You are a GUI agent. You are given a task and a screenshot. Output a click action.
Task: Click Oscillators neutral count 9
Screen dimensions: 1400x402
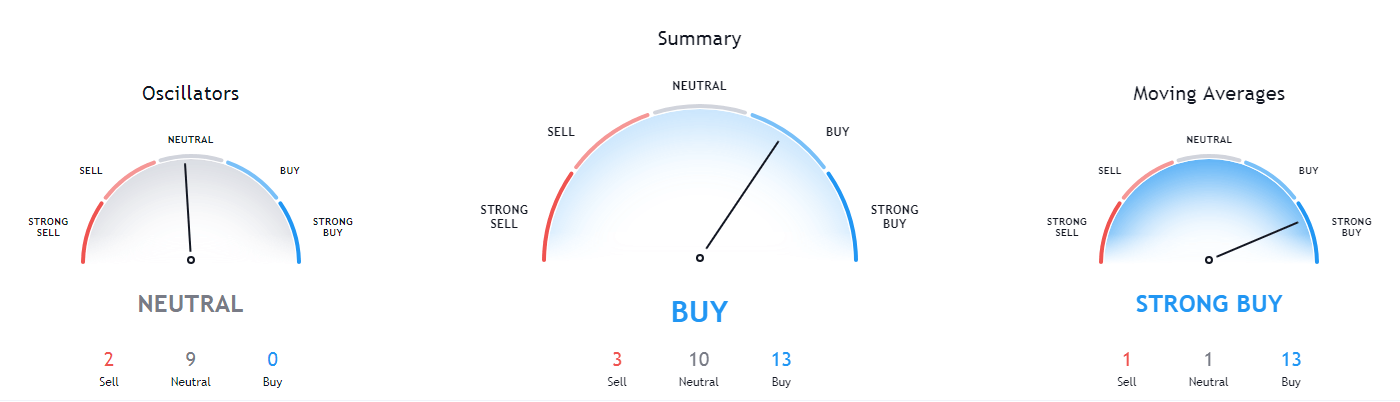click(190, 360)
